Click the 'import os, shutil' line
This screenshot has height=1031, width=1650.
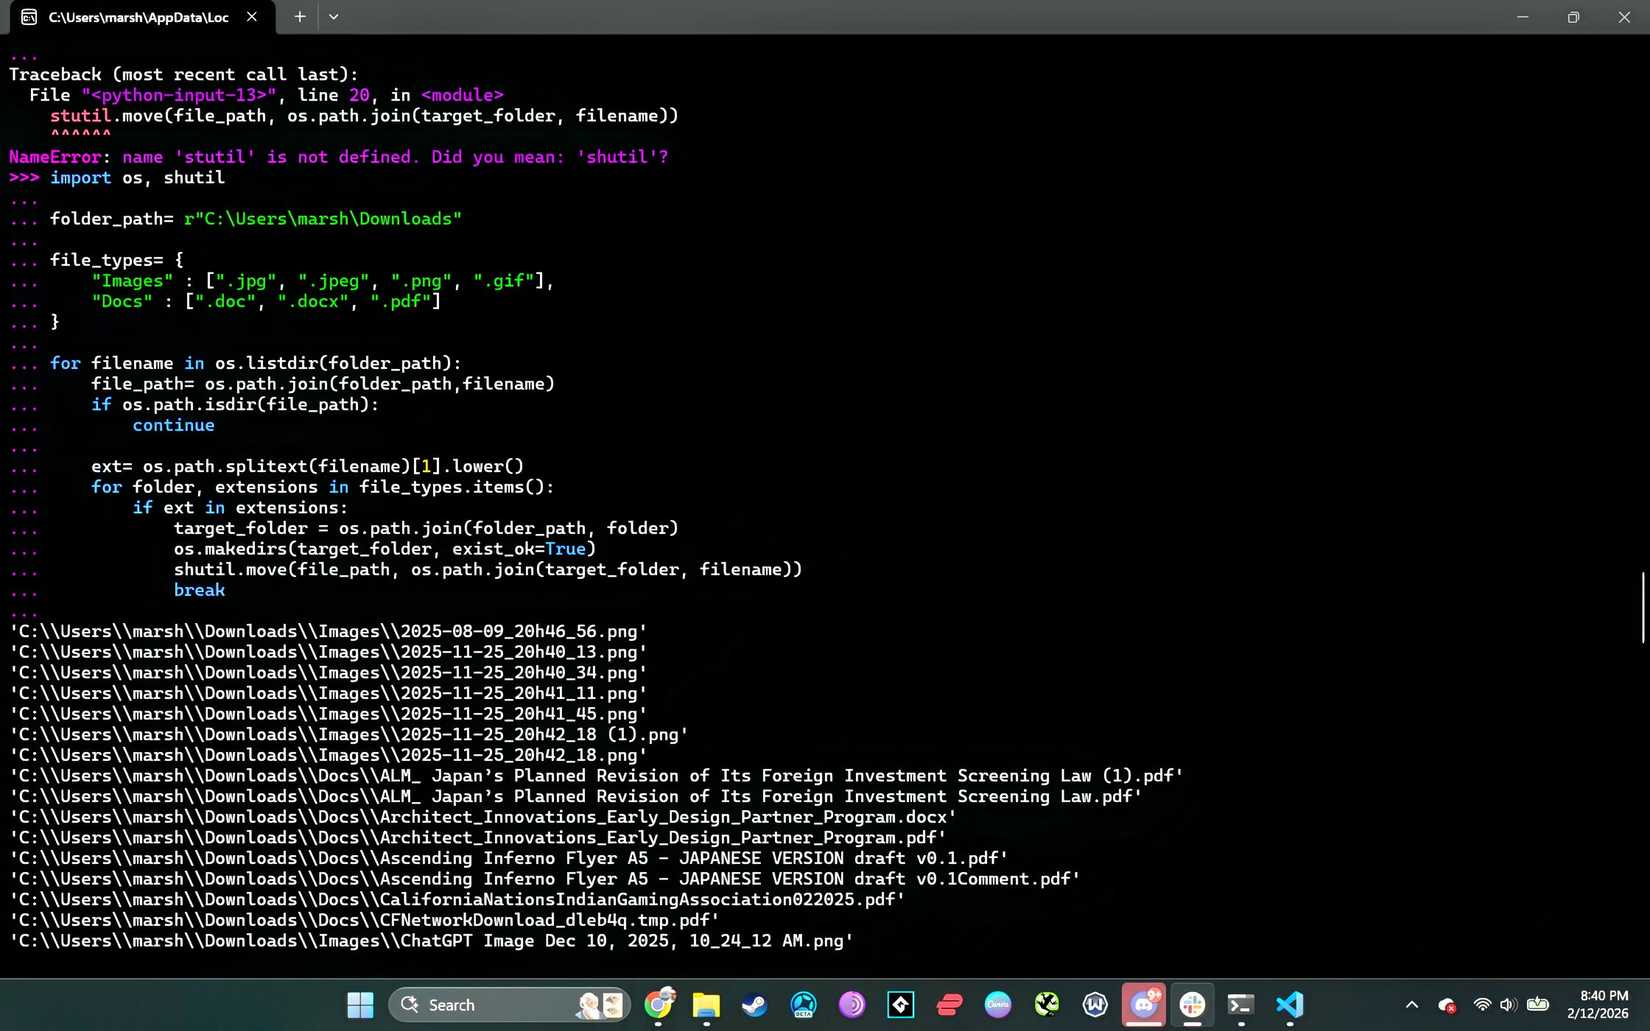[x=137, y=178]
